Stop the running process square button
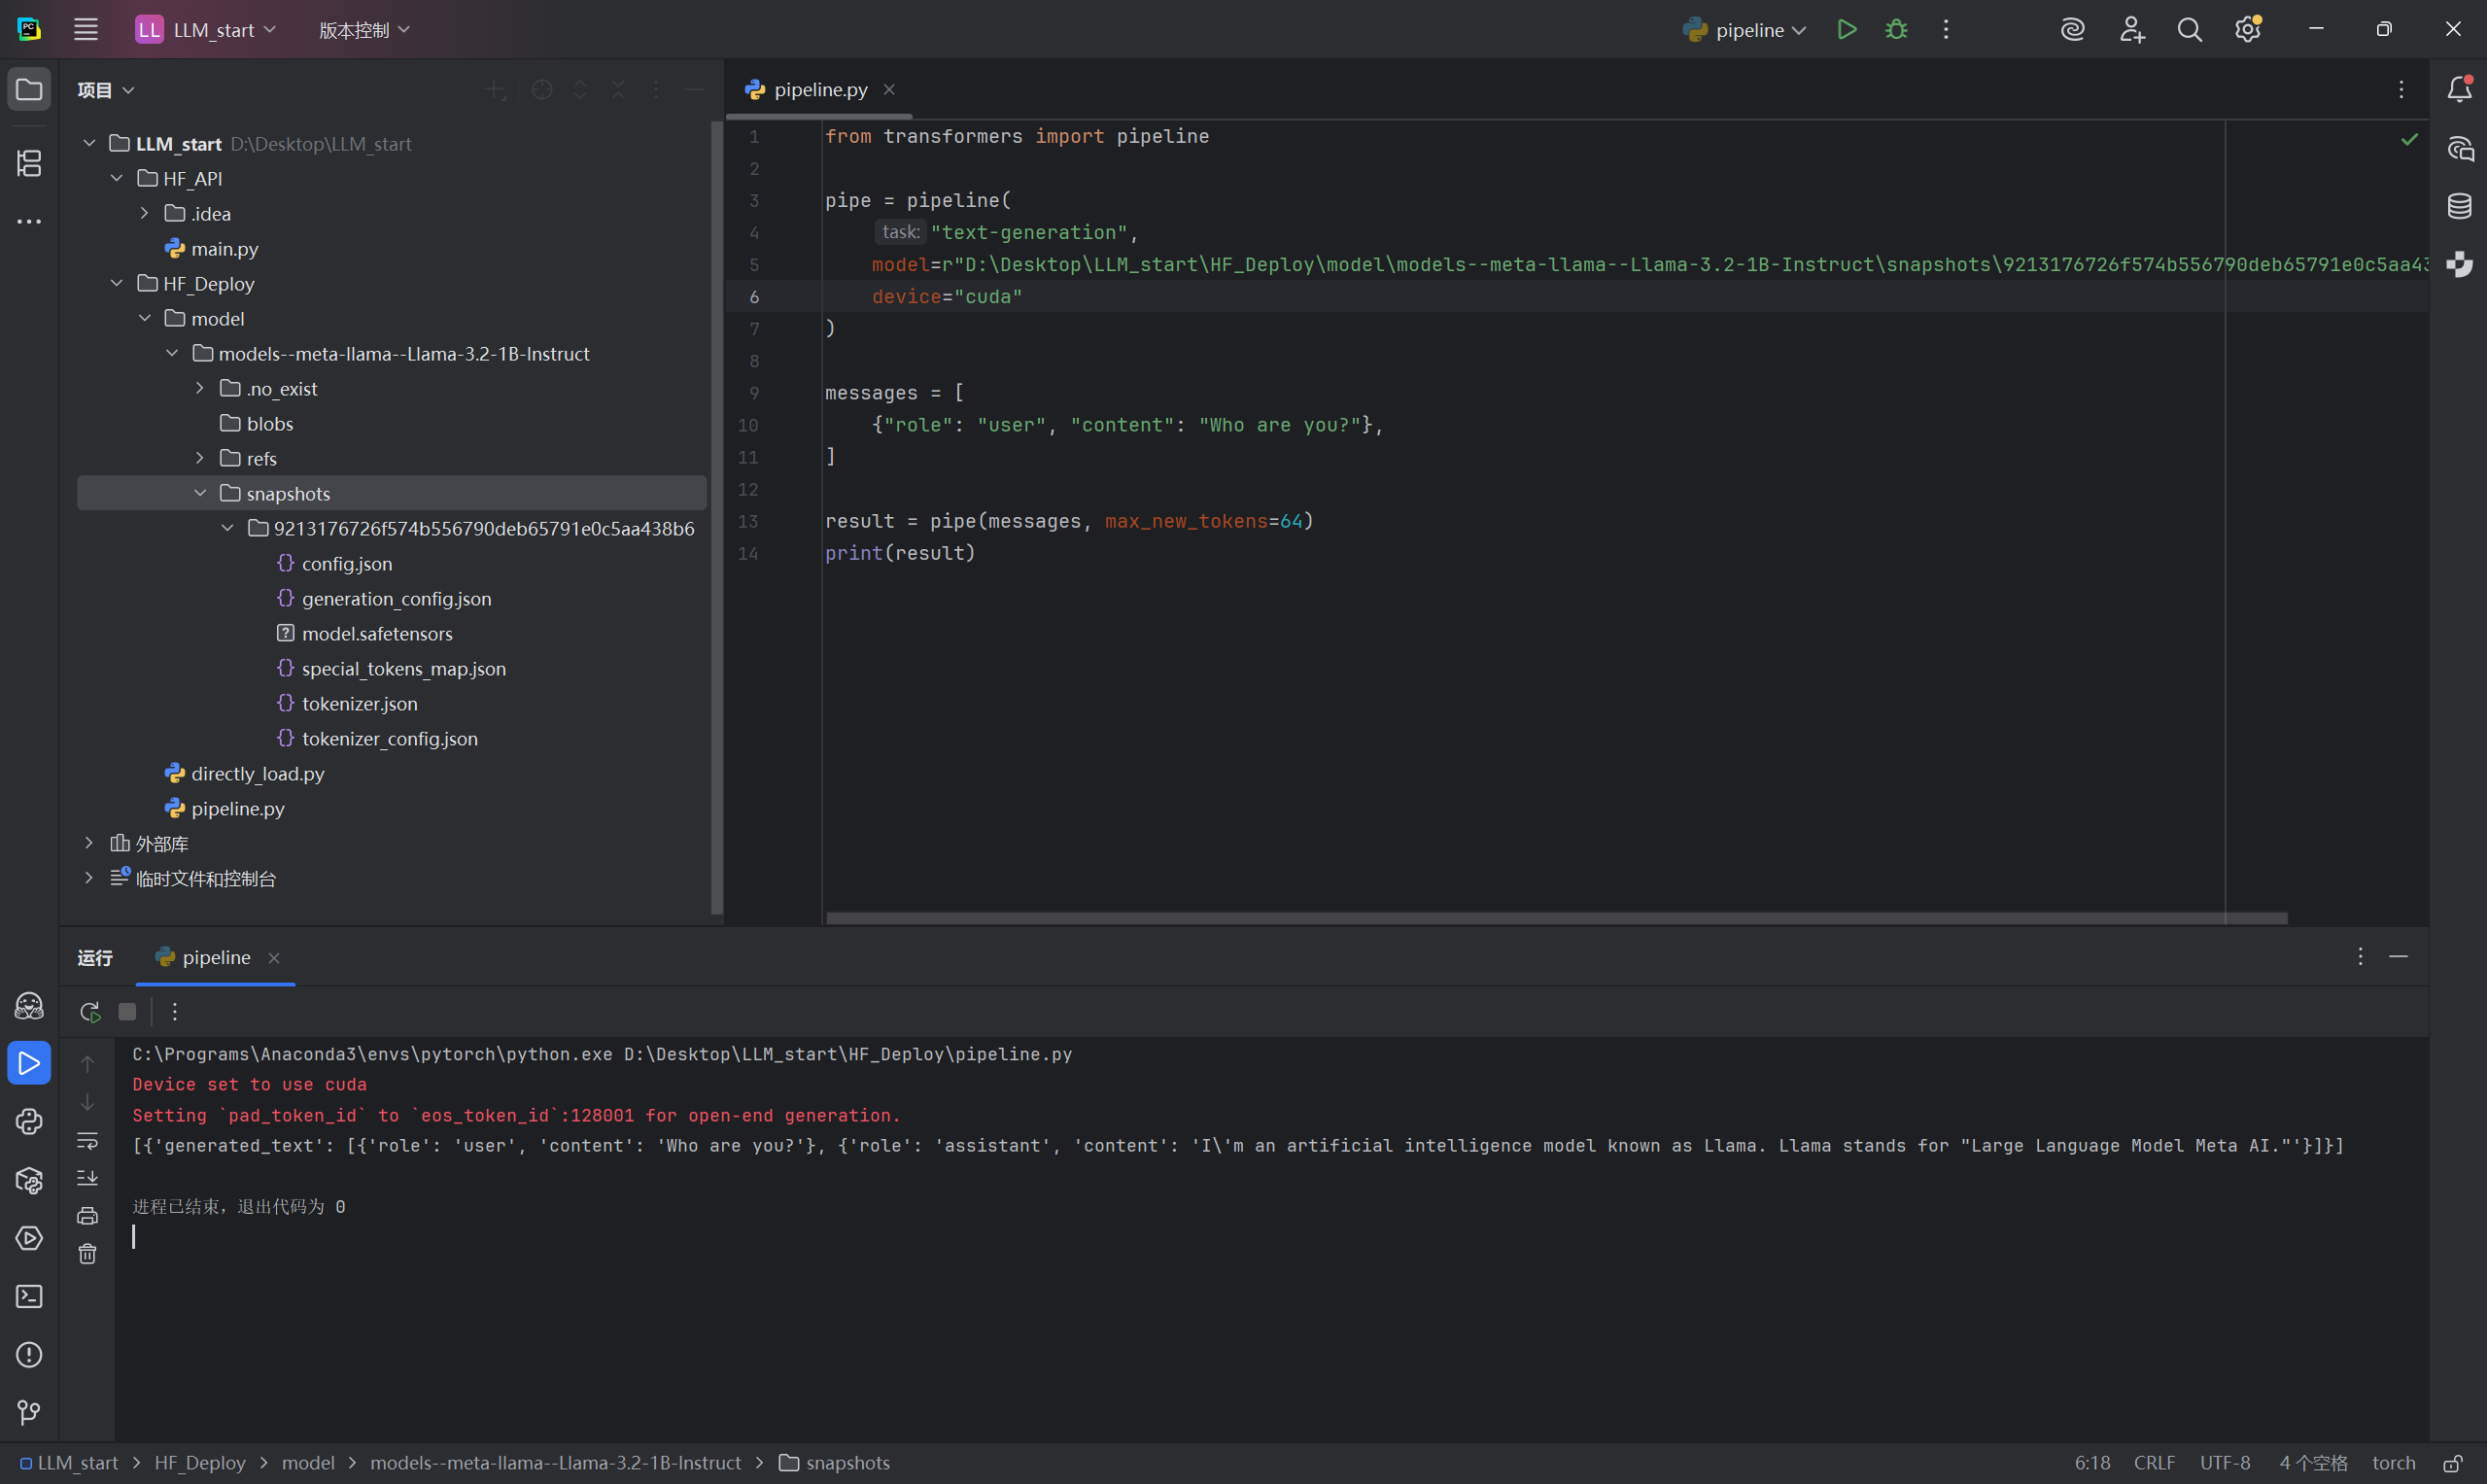 (127, 1012)
